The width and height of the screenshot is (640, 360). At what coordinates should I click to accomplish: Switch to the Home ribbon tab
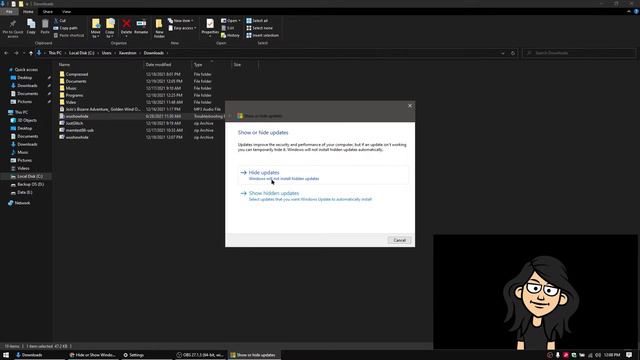coord(28,11)
